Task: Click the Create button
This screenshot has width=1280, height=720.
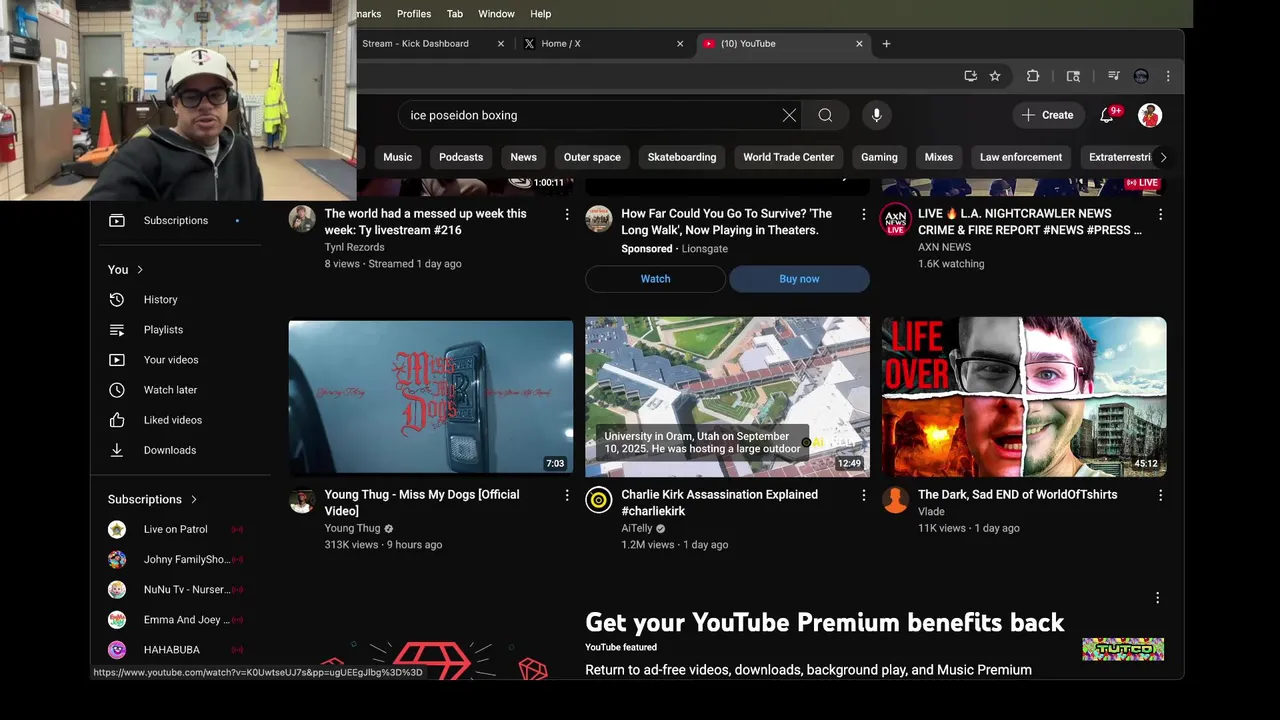Action: 1047,115
